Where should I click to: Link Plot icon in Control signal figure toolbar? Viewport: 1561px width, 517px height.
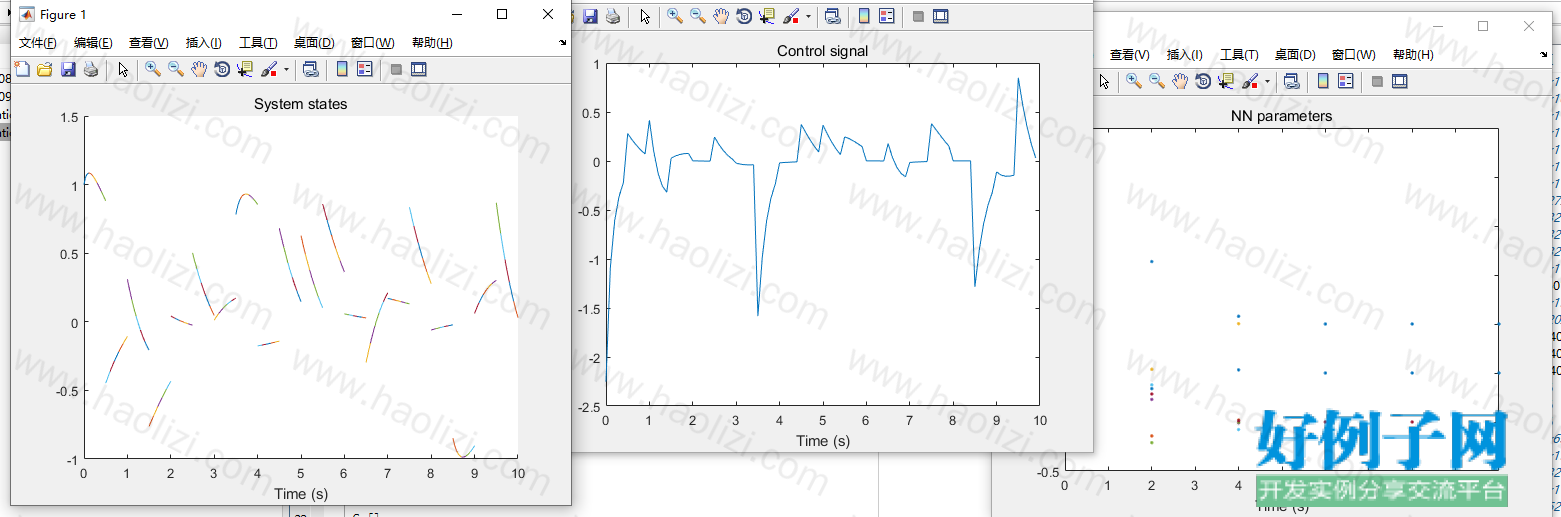pyautogui.click(x=833, y=16)
